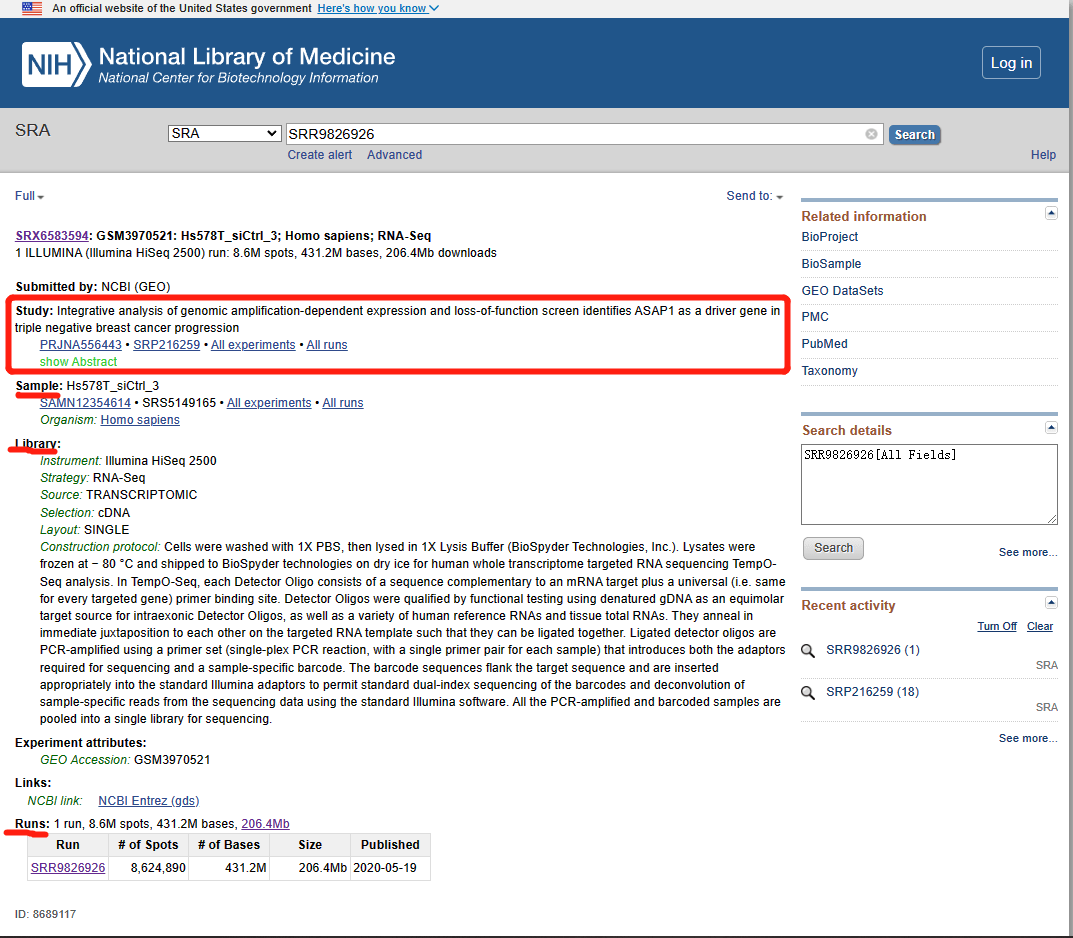Image resolution: width=1073 pixels, height=938 pixels.
Task: Download the 206.4Mb run link
Action: (266, 824)
